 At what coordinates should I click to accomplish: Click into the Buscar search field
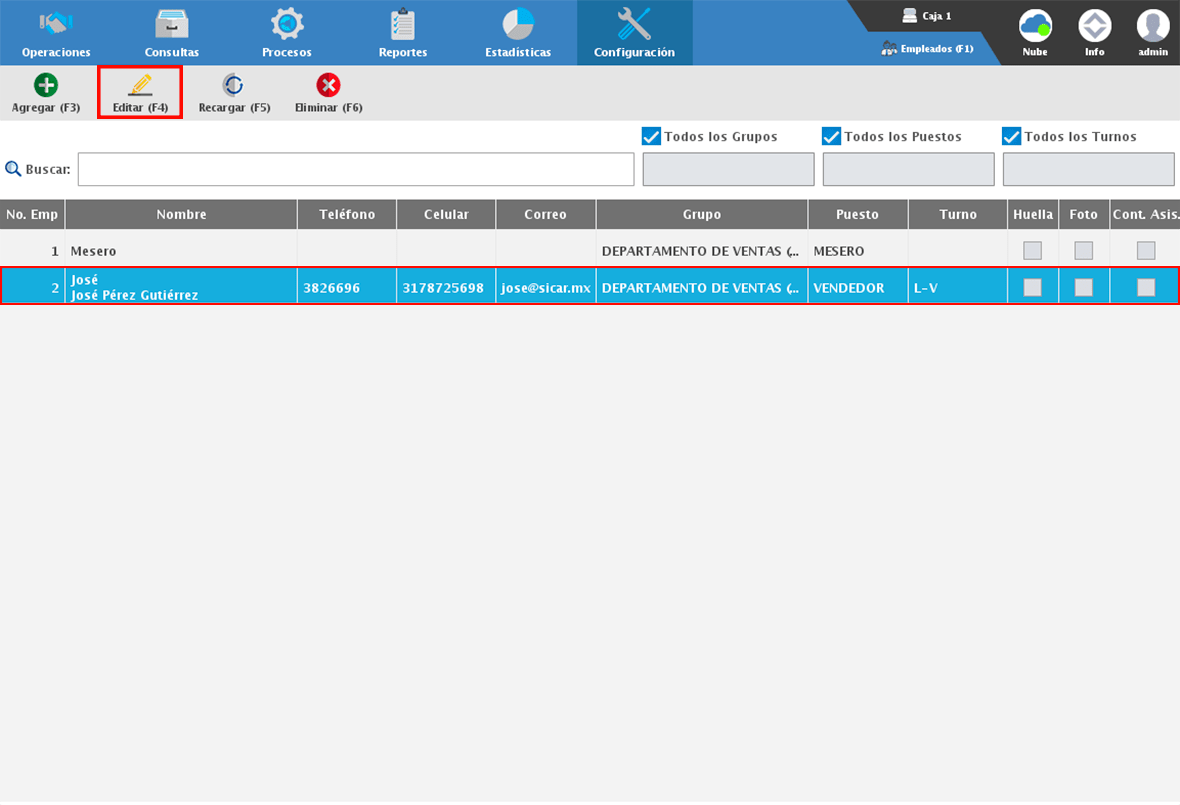pyautogui.click(x=356, y=170)
